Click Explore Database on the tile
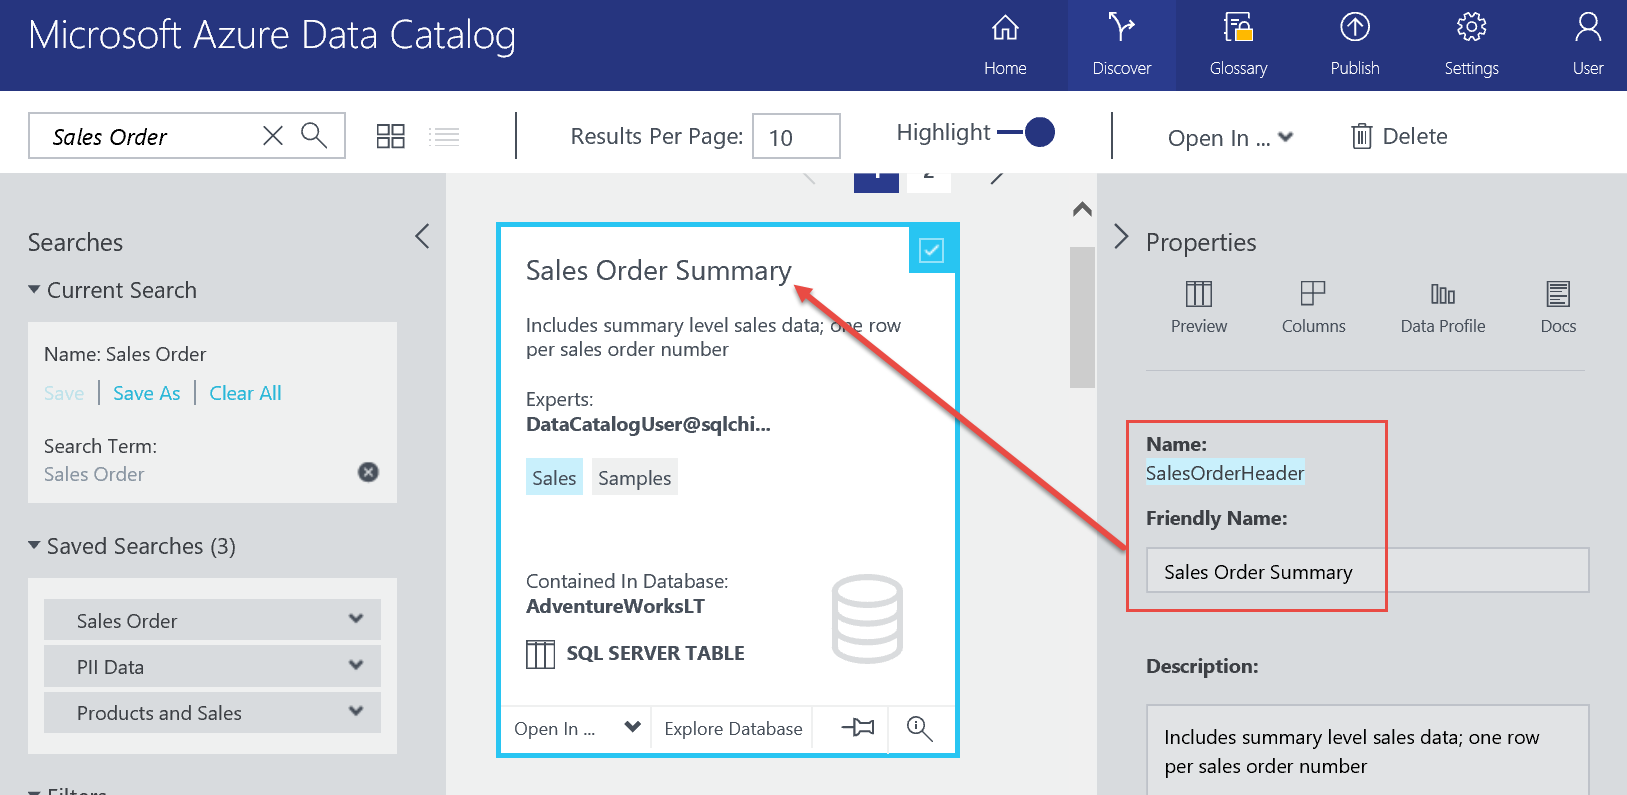 733,728
